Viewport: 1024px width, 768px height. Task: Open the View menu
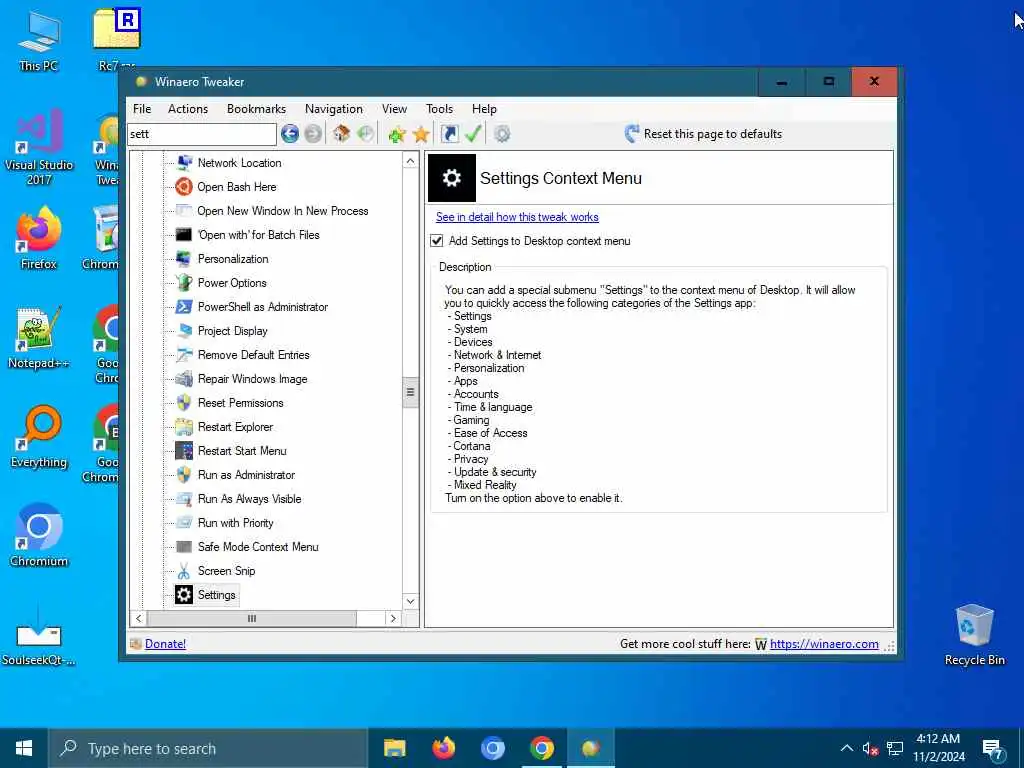(x=394, y=109)
